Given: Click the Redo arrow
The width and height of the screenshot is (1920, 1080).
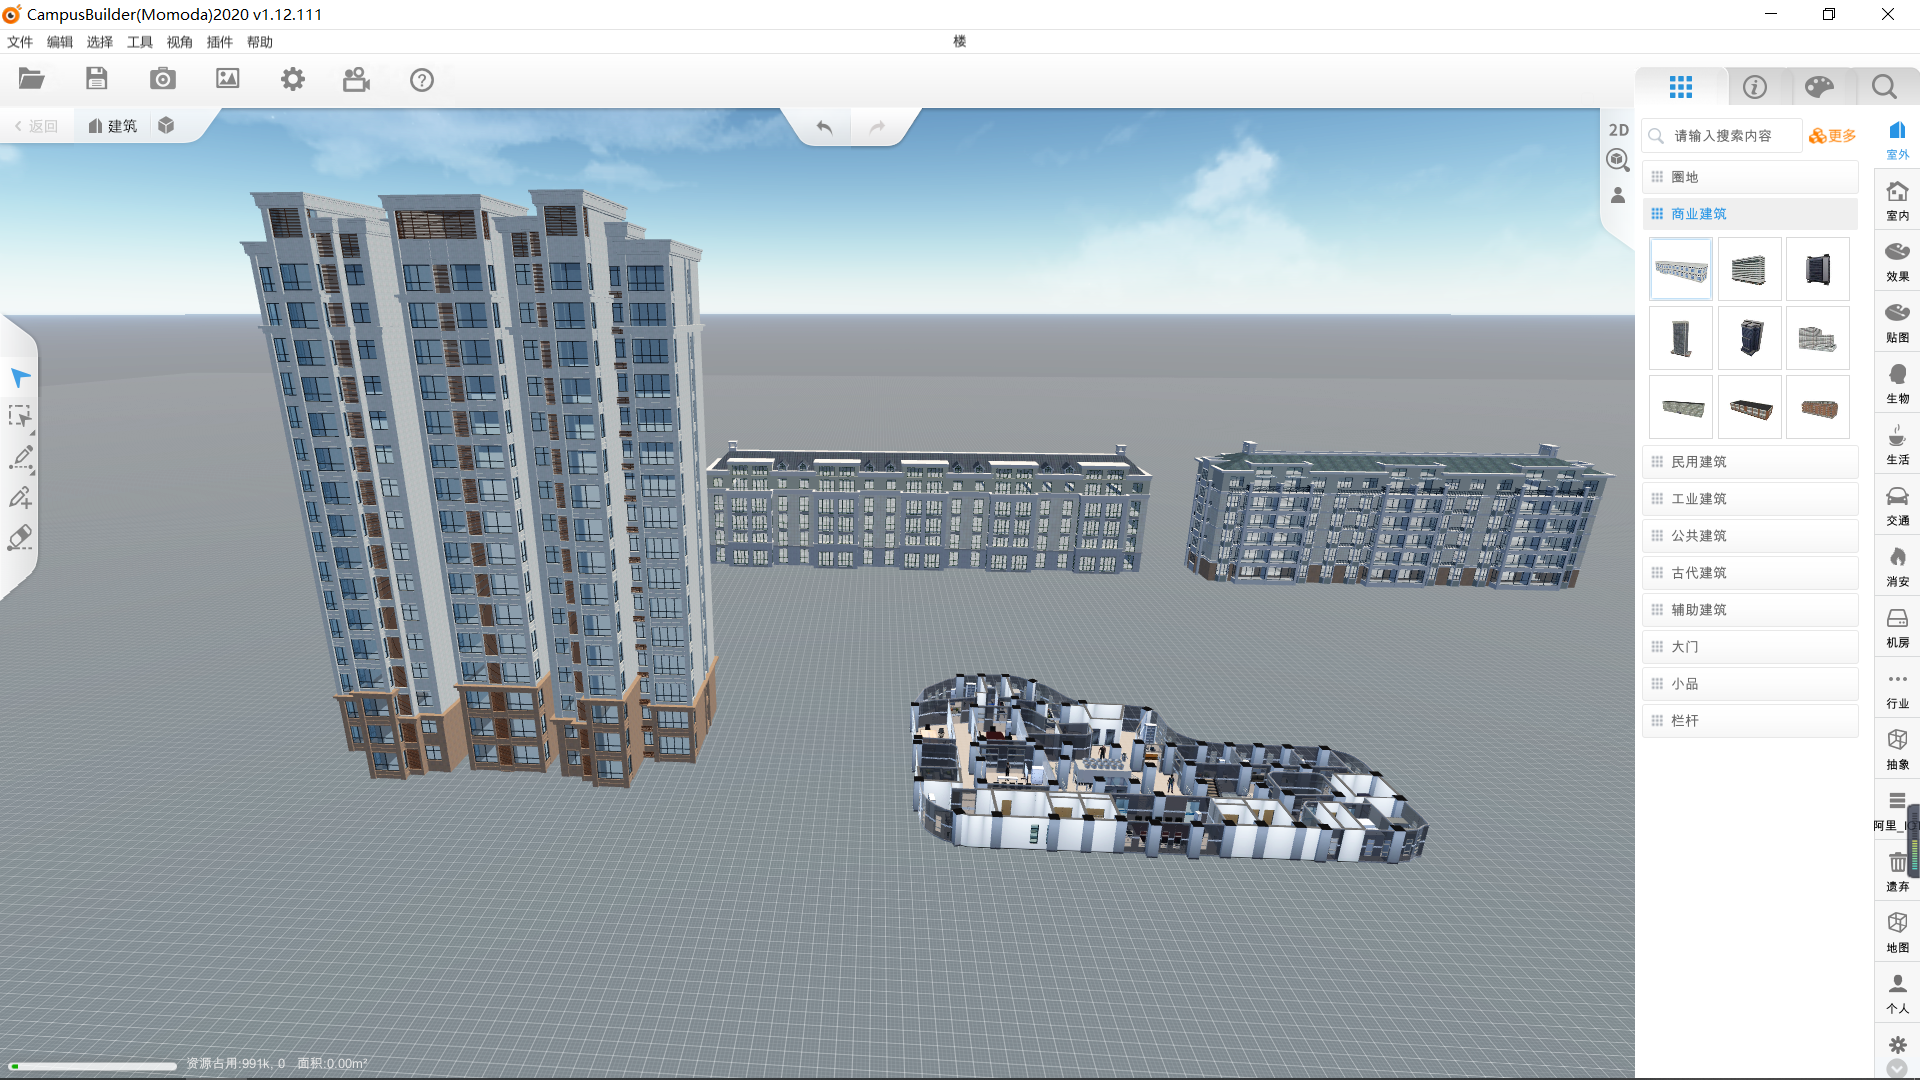Looking at the screenshot, I should click(877, 127).
